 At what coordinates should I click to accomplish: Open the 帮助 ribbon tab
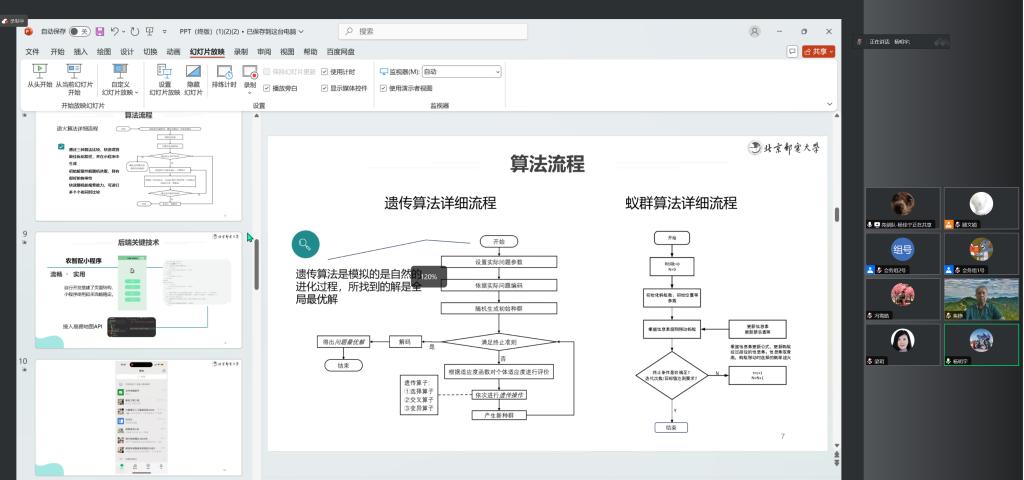pyautogui.click(x=310, y=52)
